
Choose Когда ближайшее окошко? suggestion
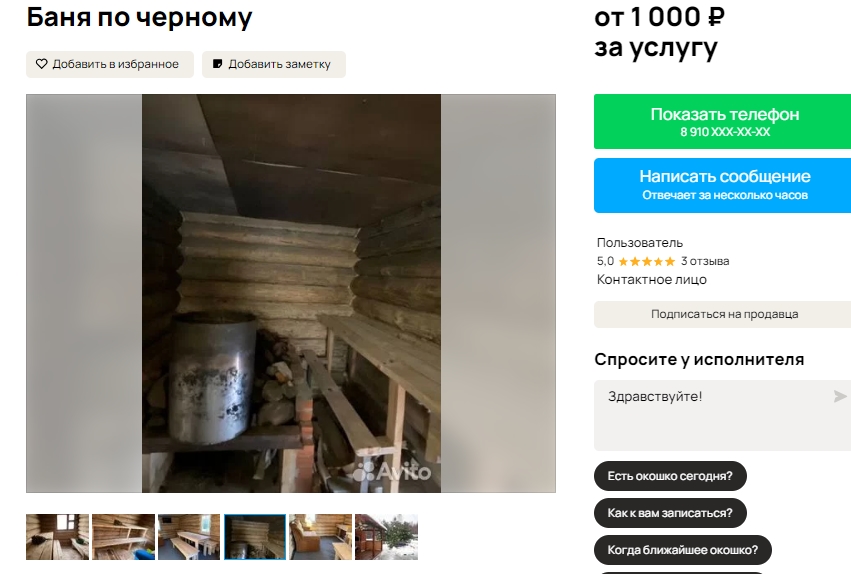pyautogui.click(x=683, y=550)
